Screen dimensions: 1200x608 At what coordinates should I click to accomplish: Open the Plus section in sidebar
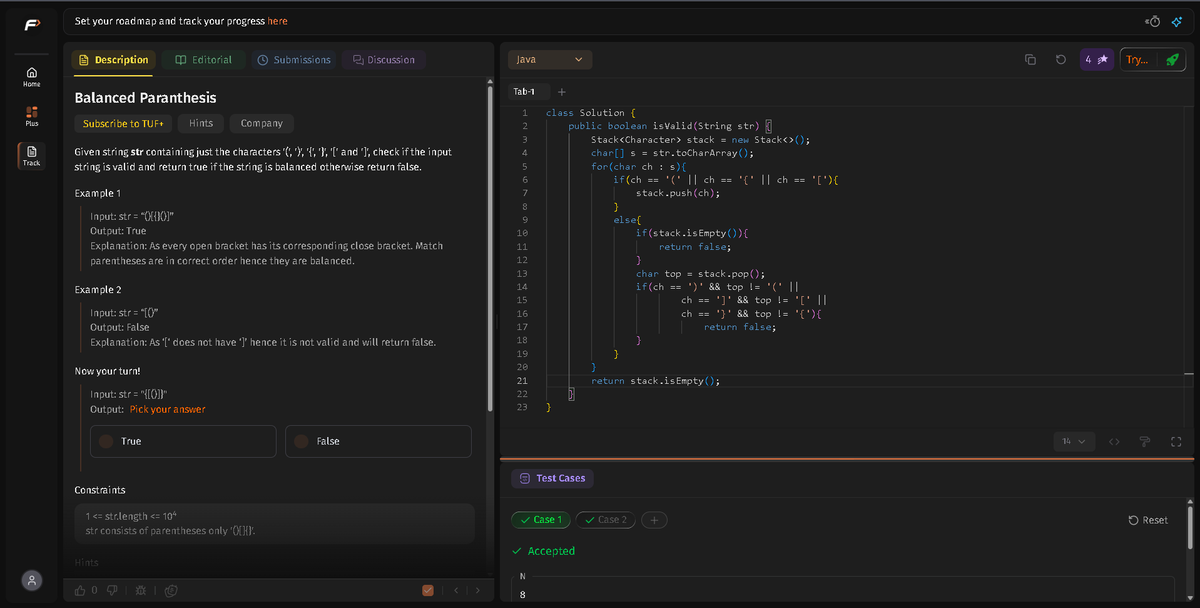click(32, 115)
